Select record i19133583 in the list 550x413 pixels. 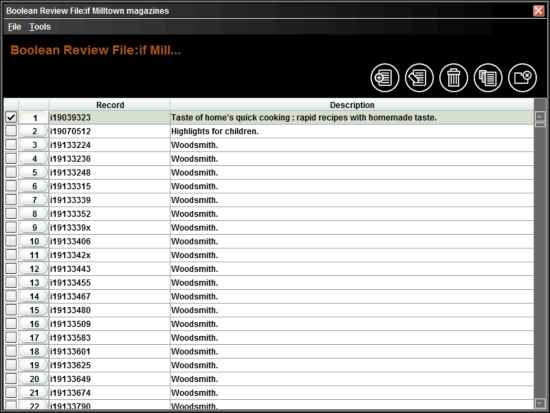71,338
